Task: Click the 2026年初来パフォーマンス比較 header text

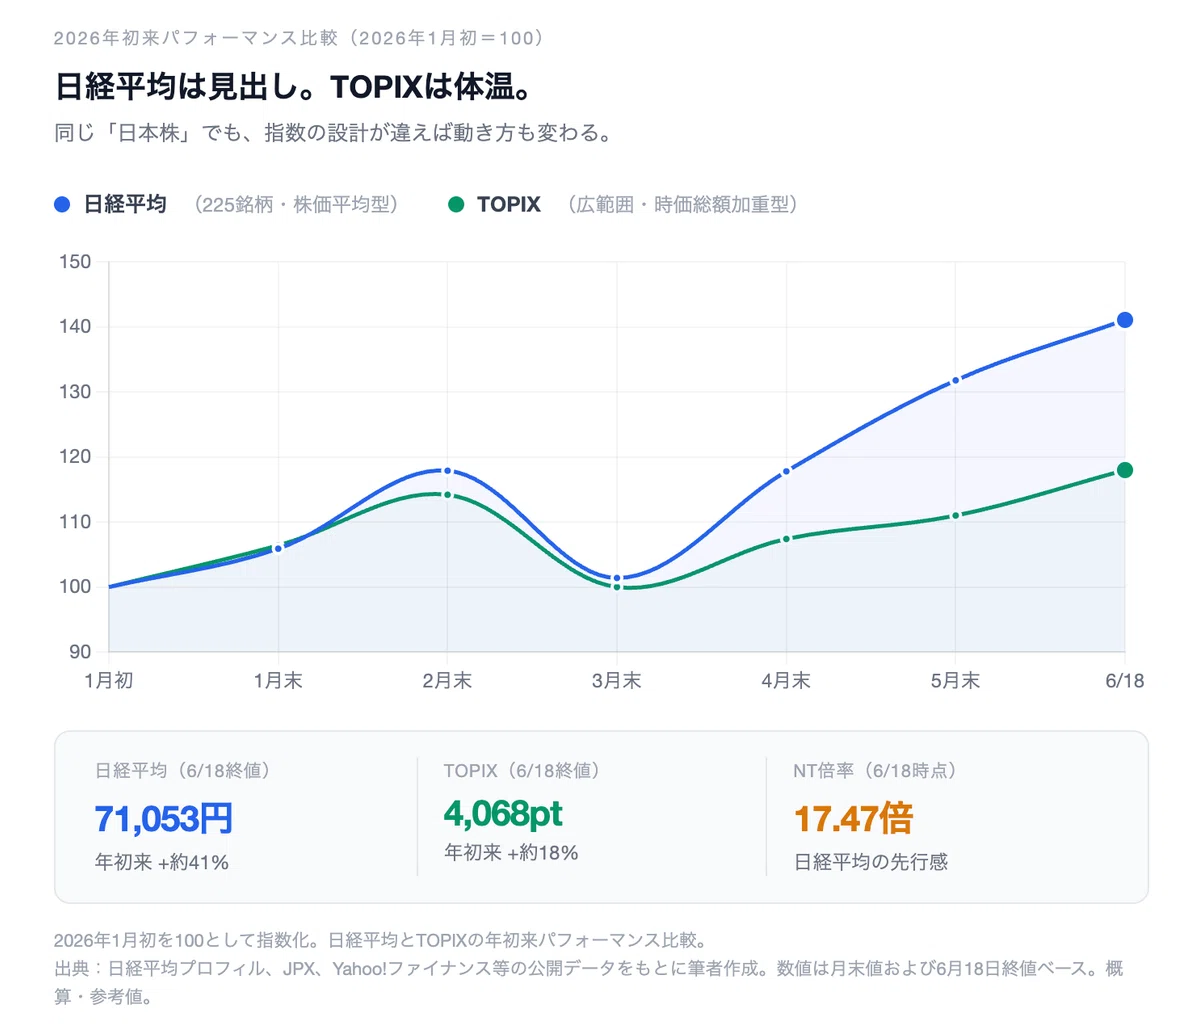Action: [301, 38]
